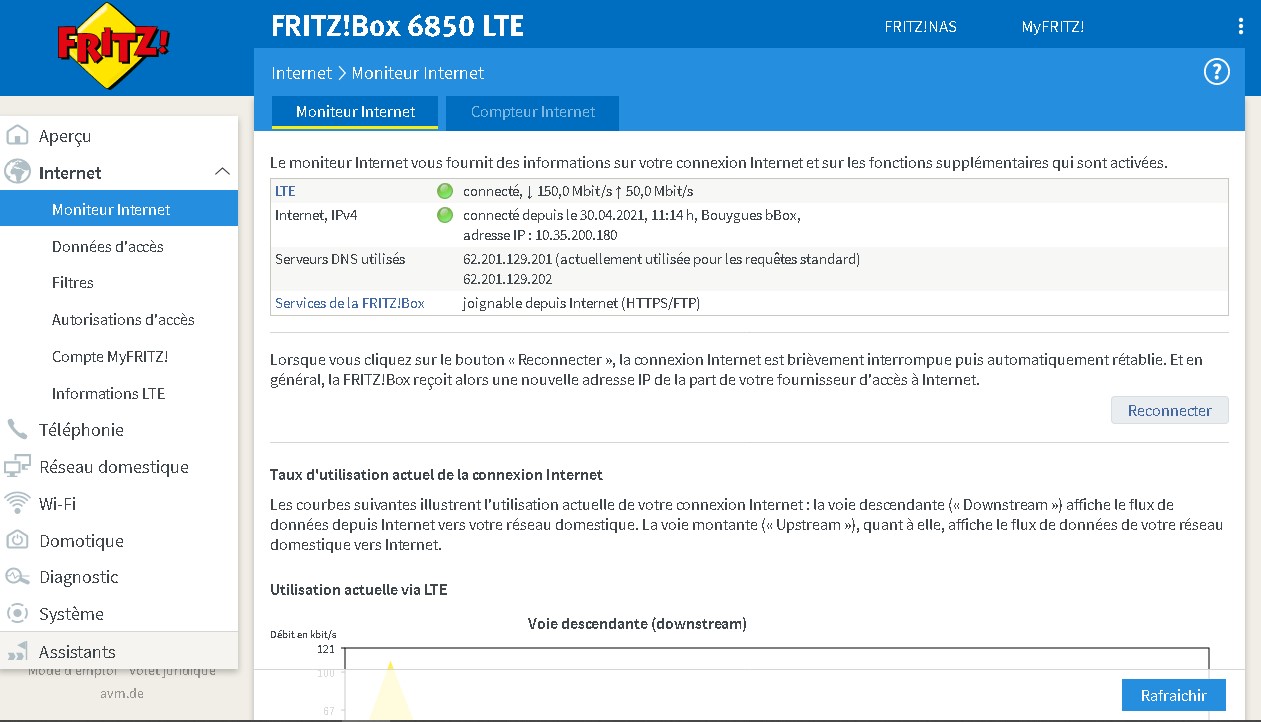Launch Assistants via its wizard icon
1261x722 pixels.
pos(18,651)
